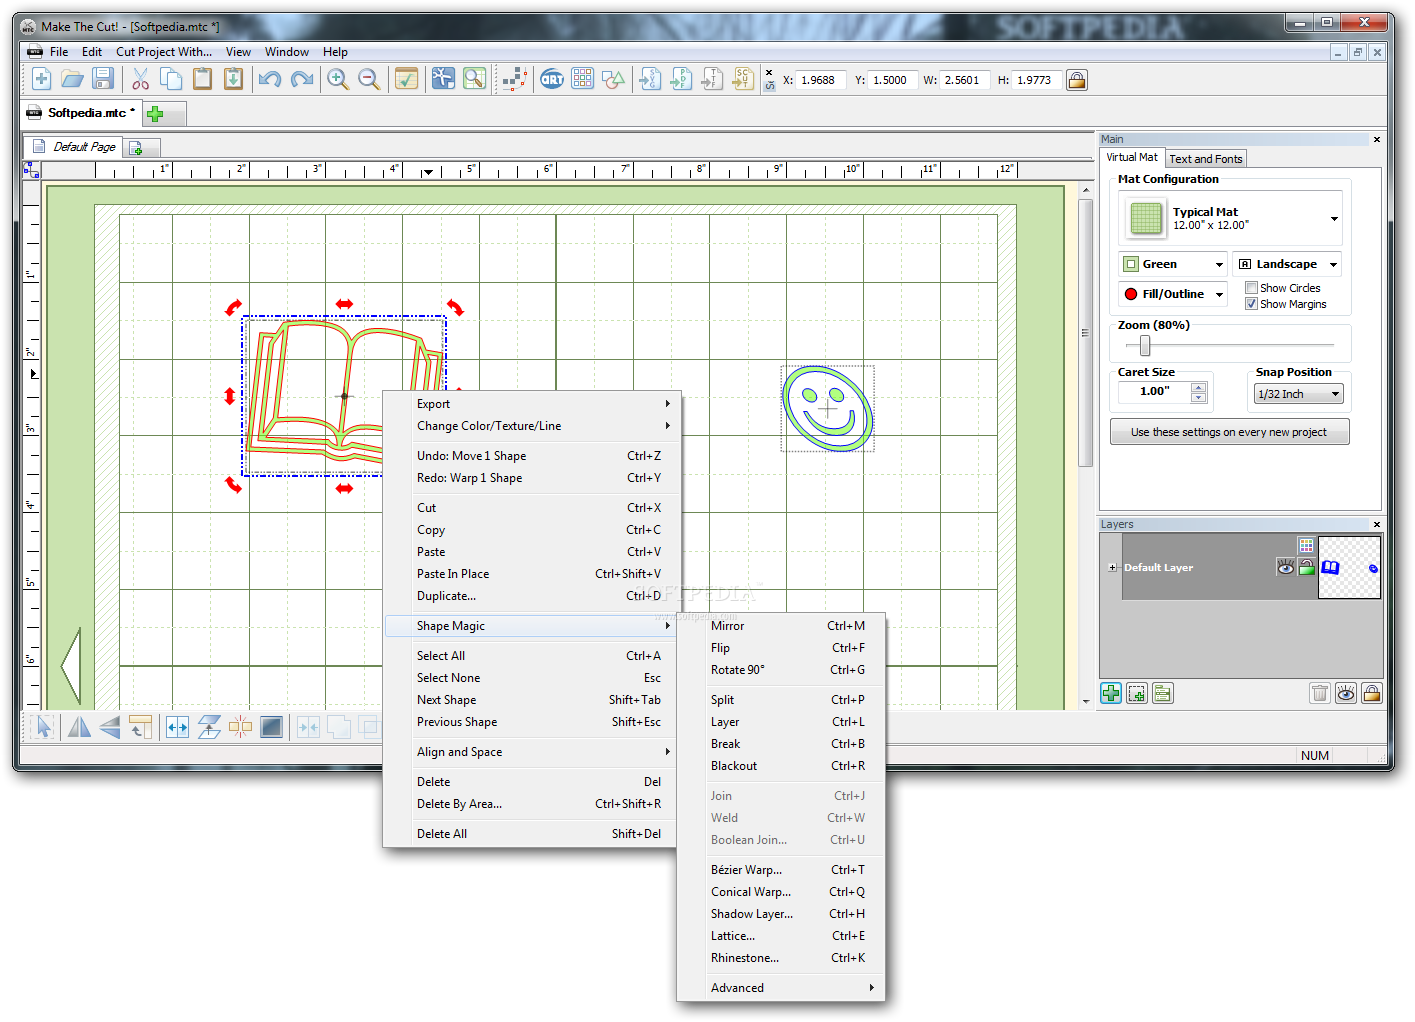This screenshot has width=1415, height=1022.
Task: Open the Fill/Outline display dropdown
Action: click(1173, 294)
